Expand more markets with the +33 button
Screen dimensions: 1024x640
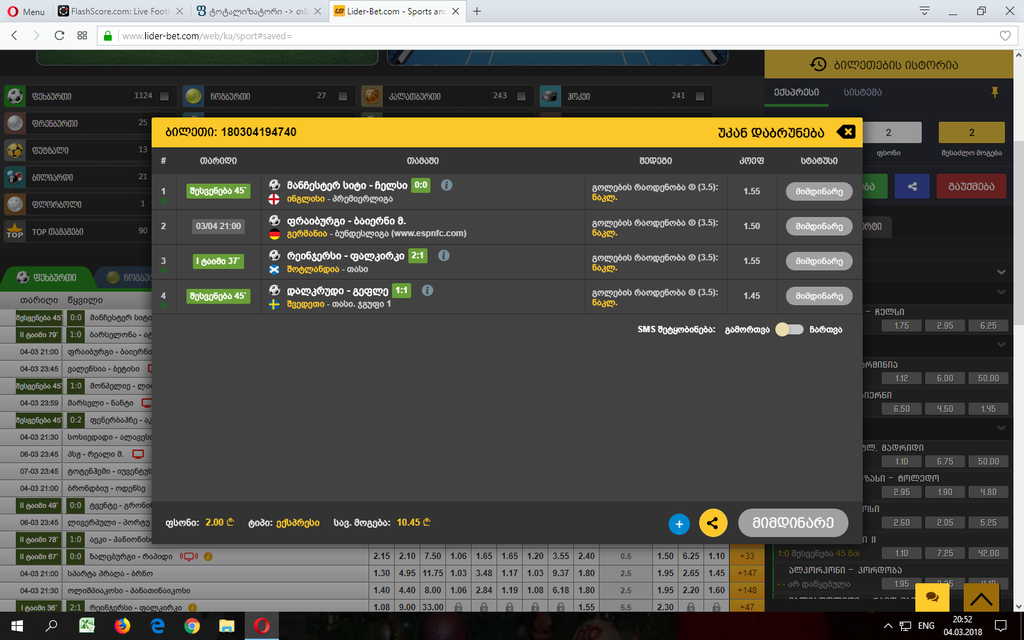pos(747,556)
